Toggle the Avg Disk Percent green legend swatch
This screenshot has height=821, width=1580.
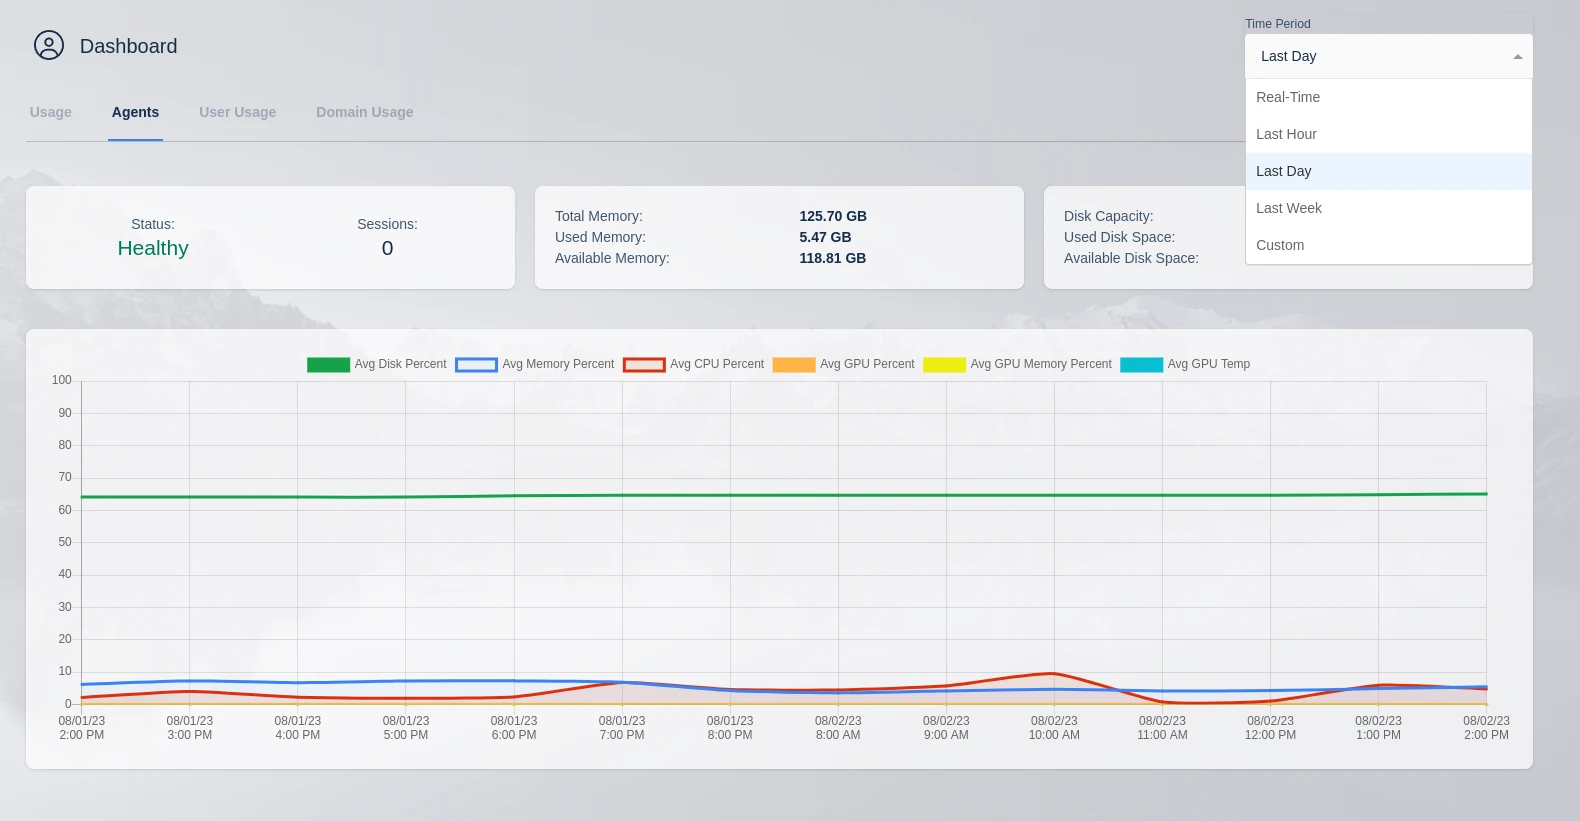tap(328, 365)
